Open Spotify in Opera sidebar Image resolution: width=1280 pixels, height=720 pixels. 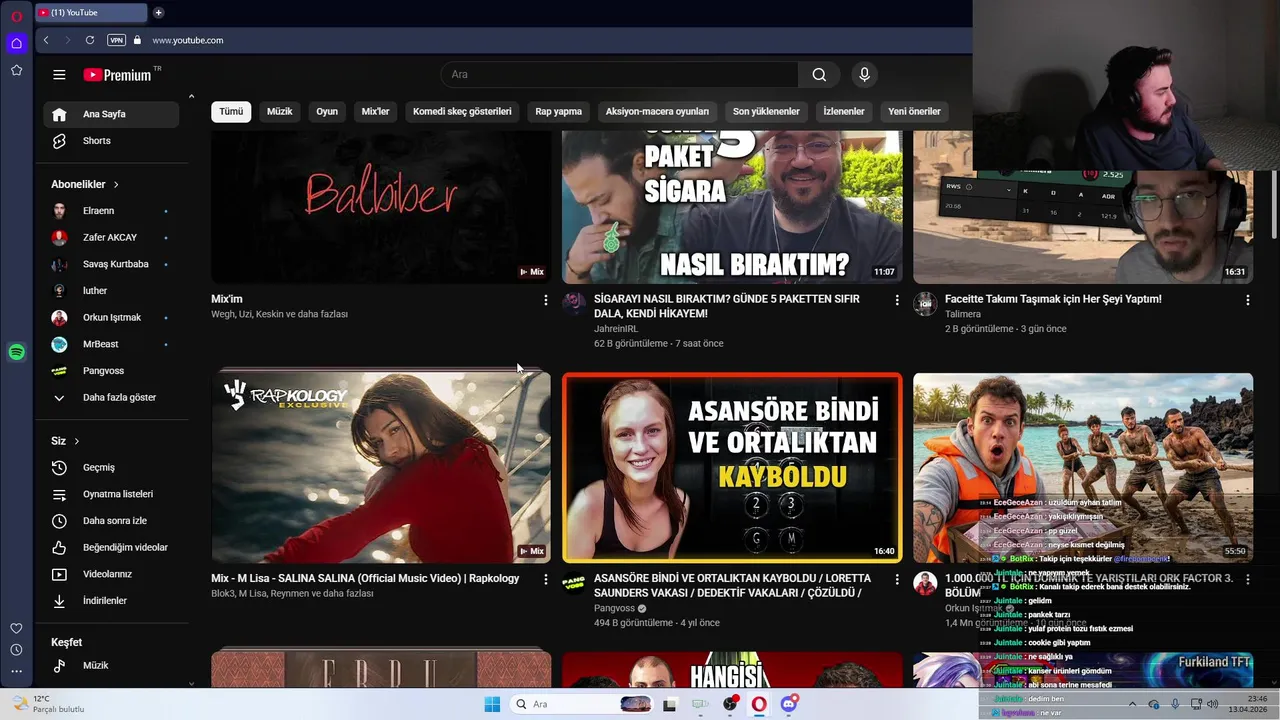16,352
